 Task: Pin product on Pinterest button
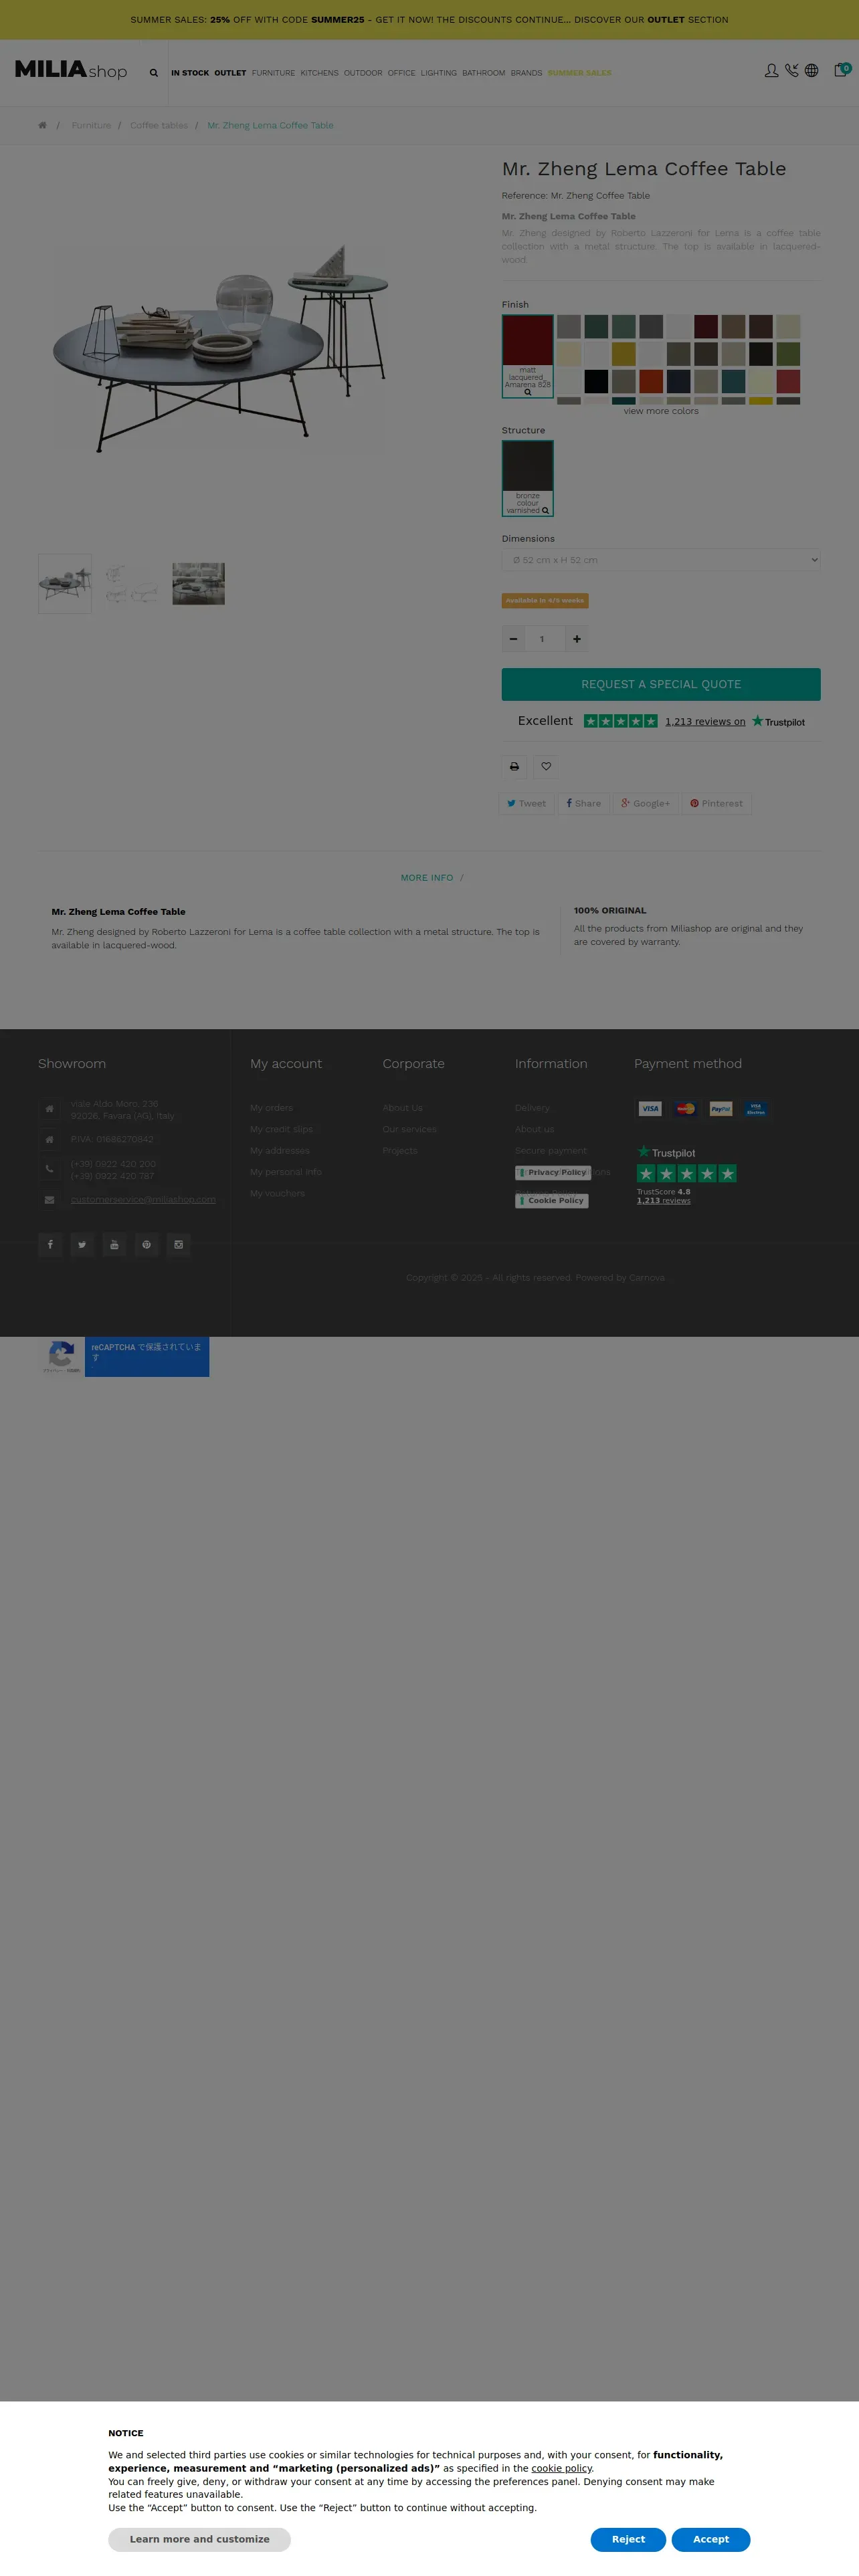click(x=716, y=803)
